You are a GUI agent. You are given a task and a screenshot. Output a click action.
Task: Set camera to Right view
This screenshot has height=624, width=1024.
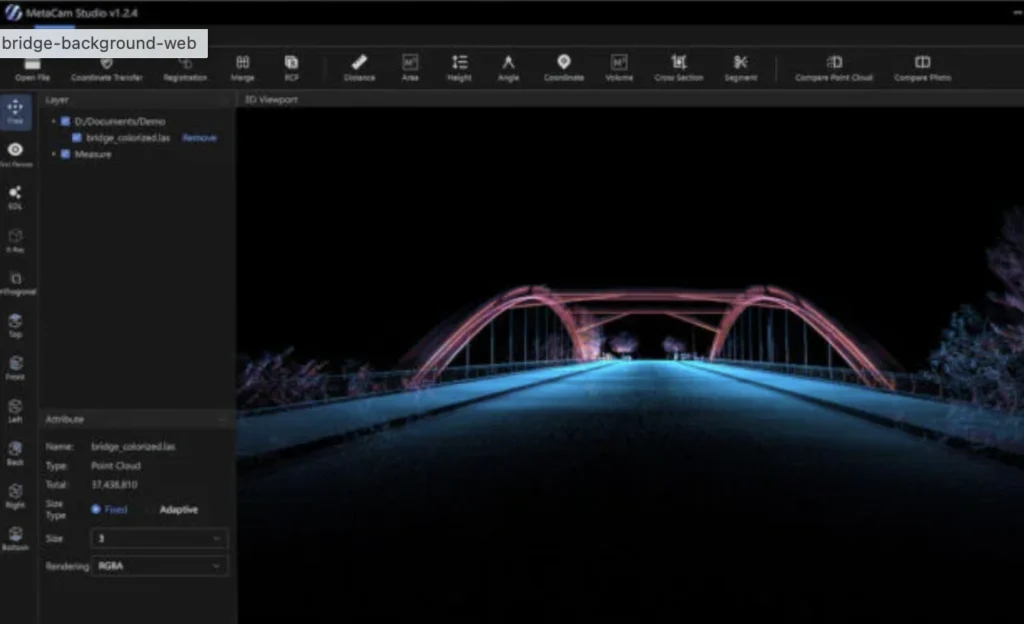pos(15,496)
